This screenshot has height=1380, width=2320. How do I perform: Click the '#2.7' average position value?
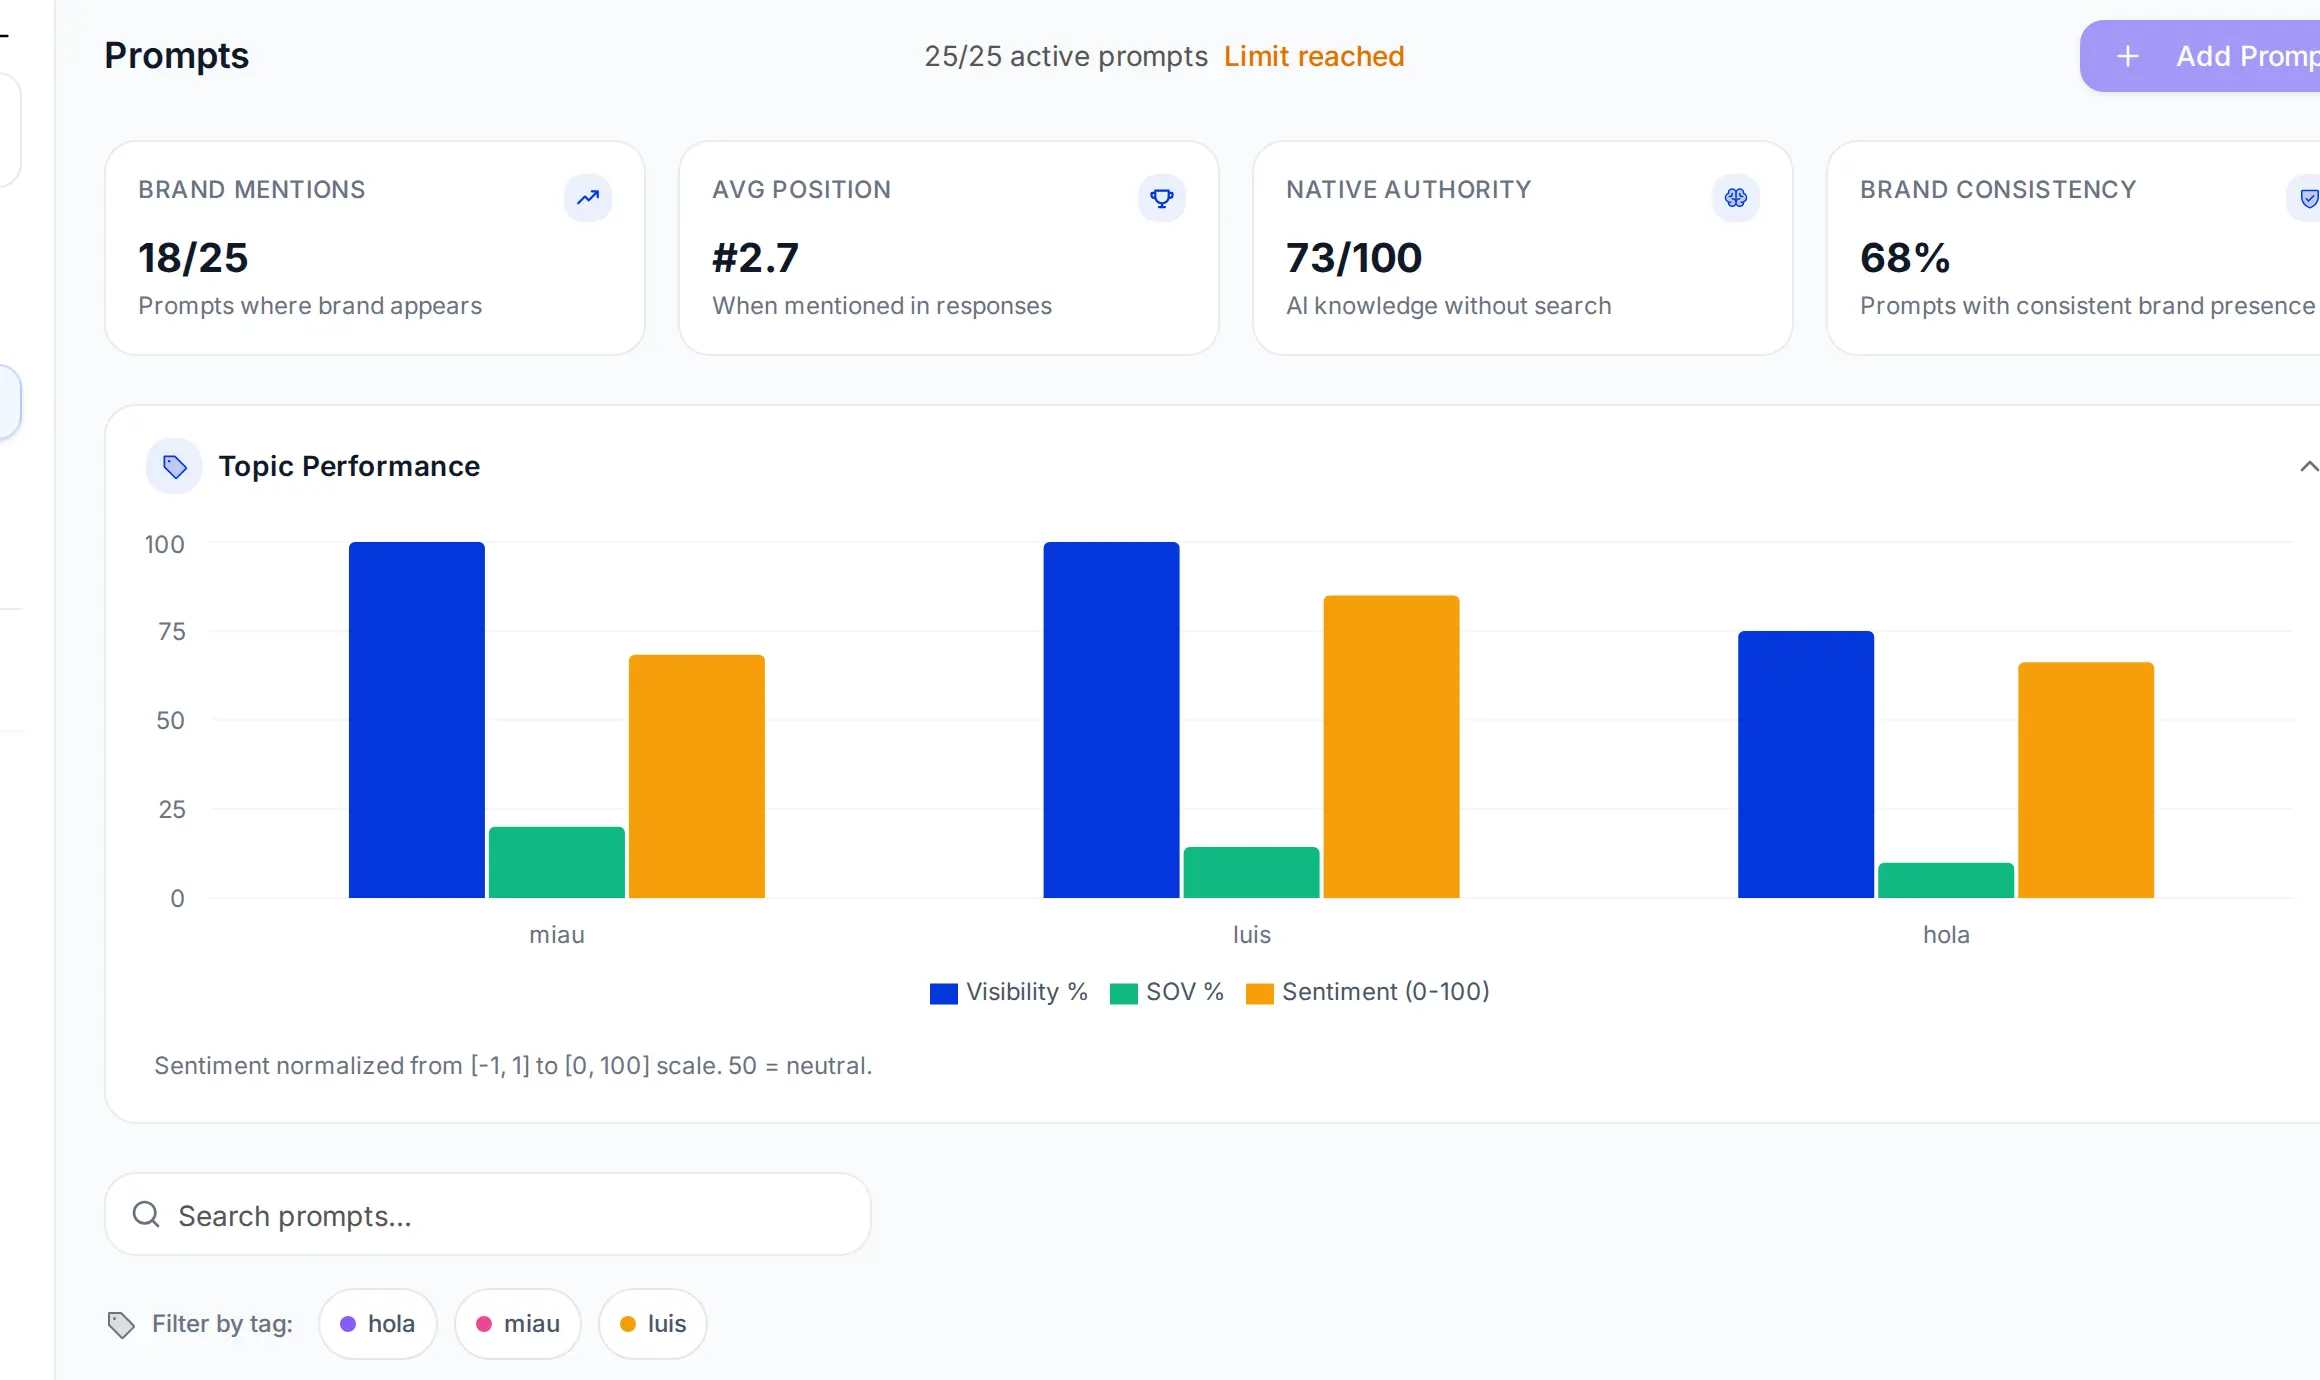click(x=755, y=258)
